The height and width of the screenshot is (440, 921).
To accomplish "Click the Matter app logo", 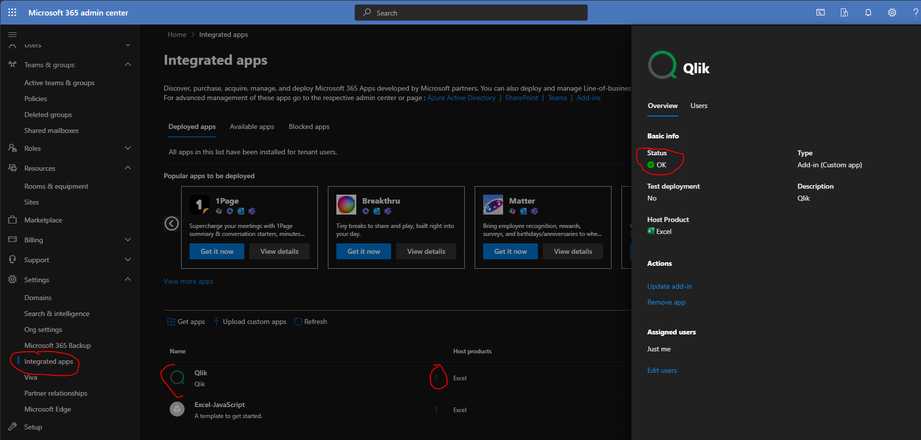I will [x=493, y=205].
